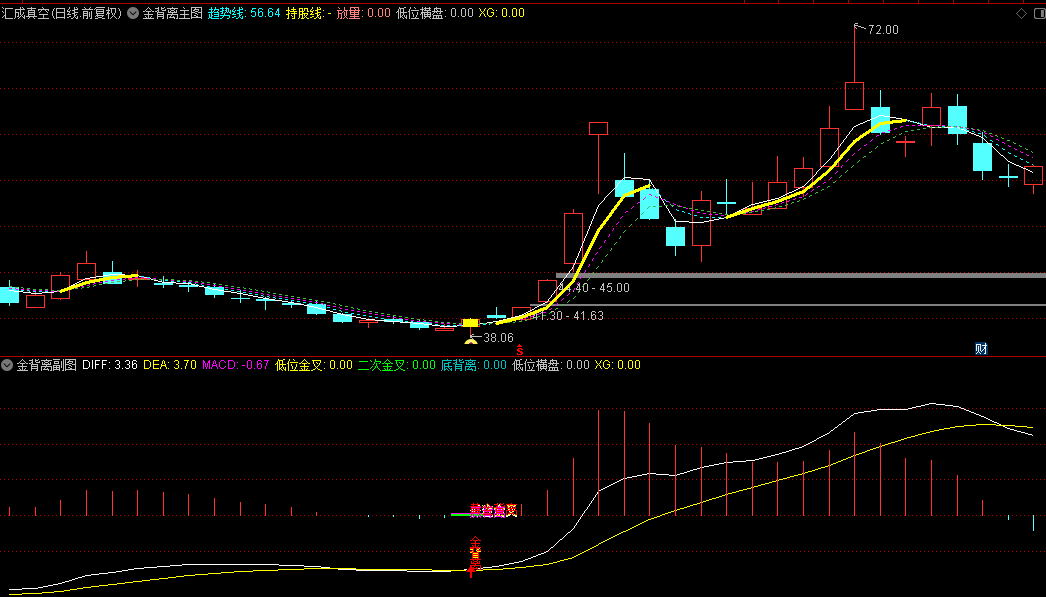Click the yellow ingot marker below 38.06 candle

[471, 340]
